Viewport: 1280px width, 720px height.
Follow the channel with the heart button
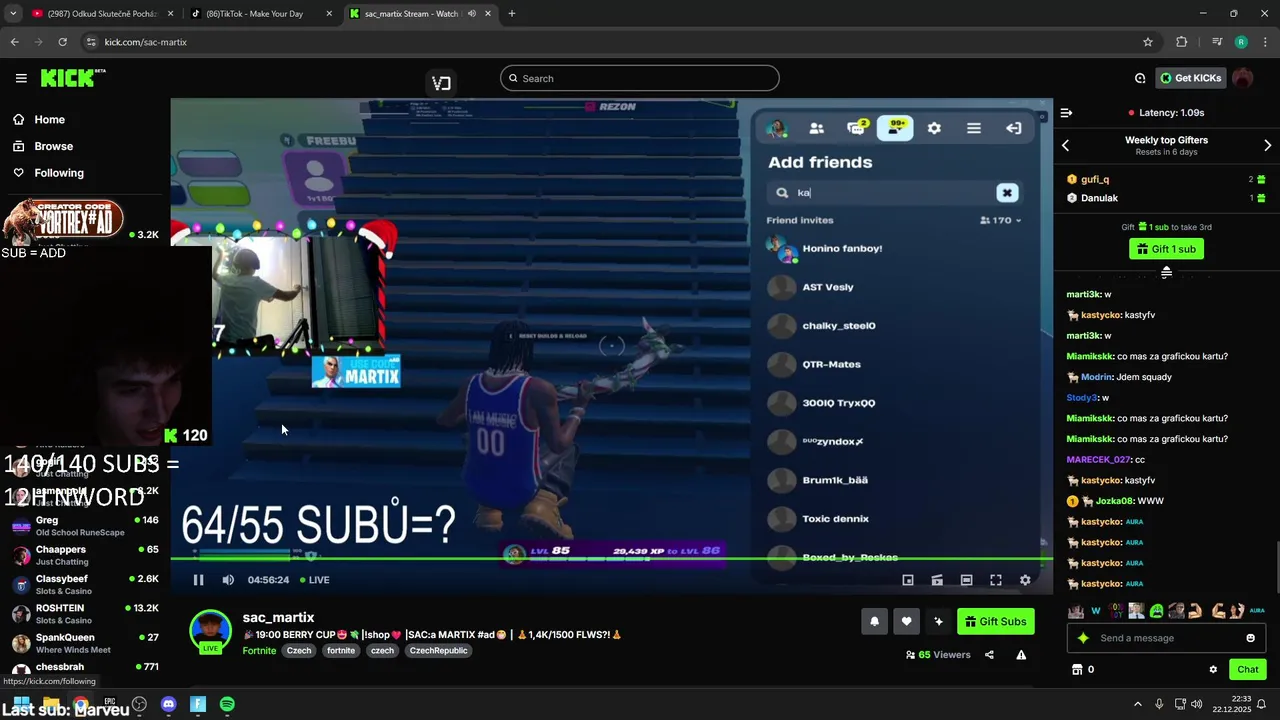click(x=906, y=621)
